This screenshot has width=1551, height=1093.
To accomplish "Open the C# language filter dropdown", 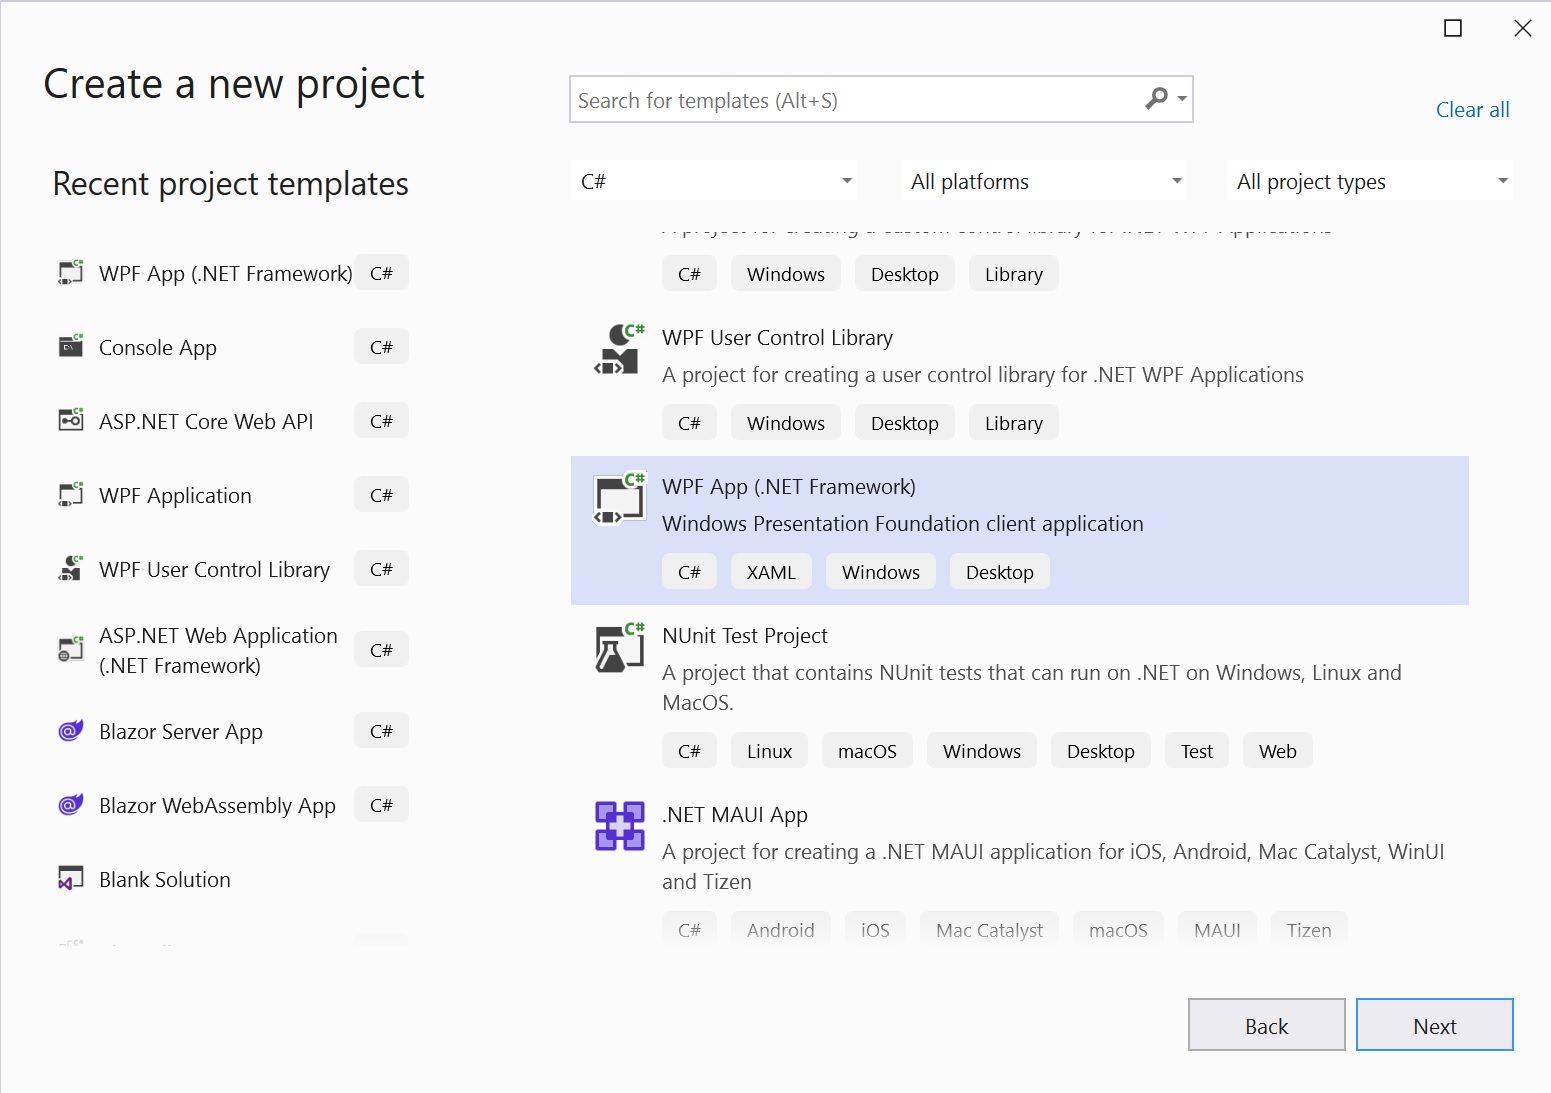I will (x=716, y=181).
